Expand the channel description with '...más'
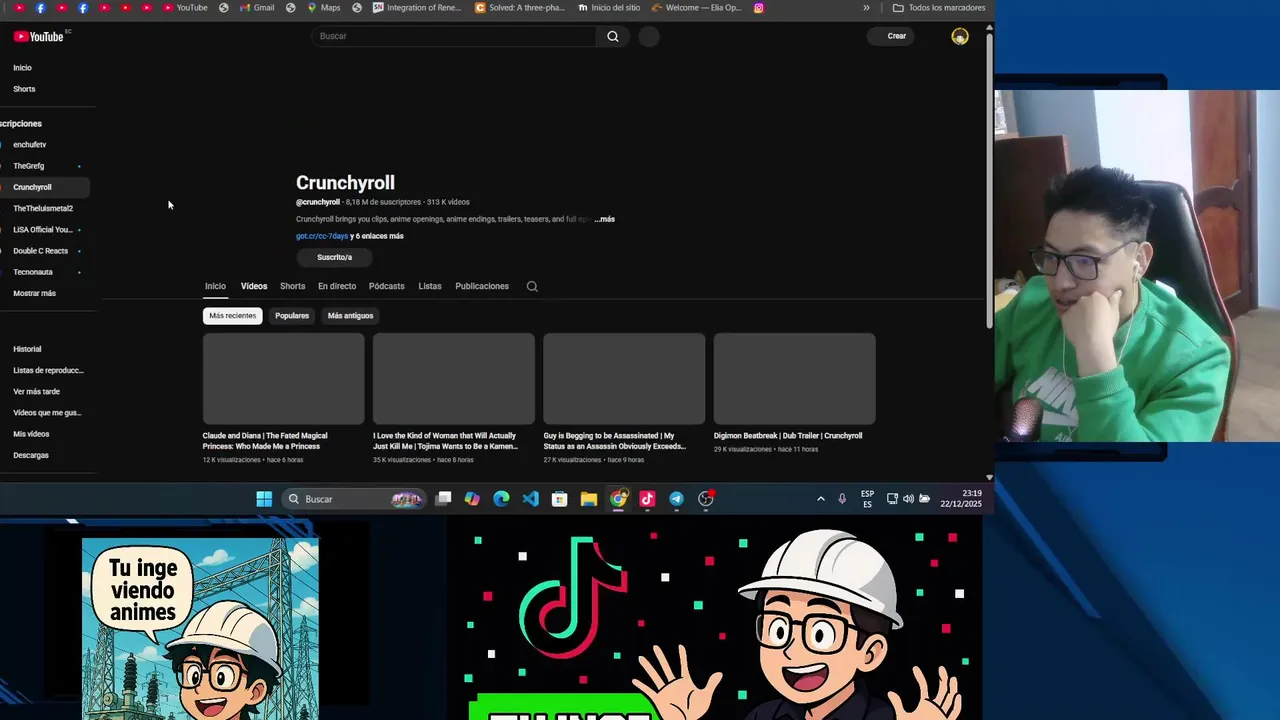Image resolution: width=1280 pixels, height=720 pixels. pyautogui.click(x=604, y=219)
